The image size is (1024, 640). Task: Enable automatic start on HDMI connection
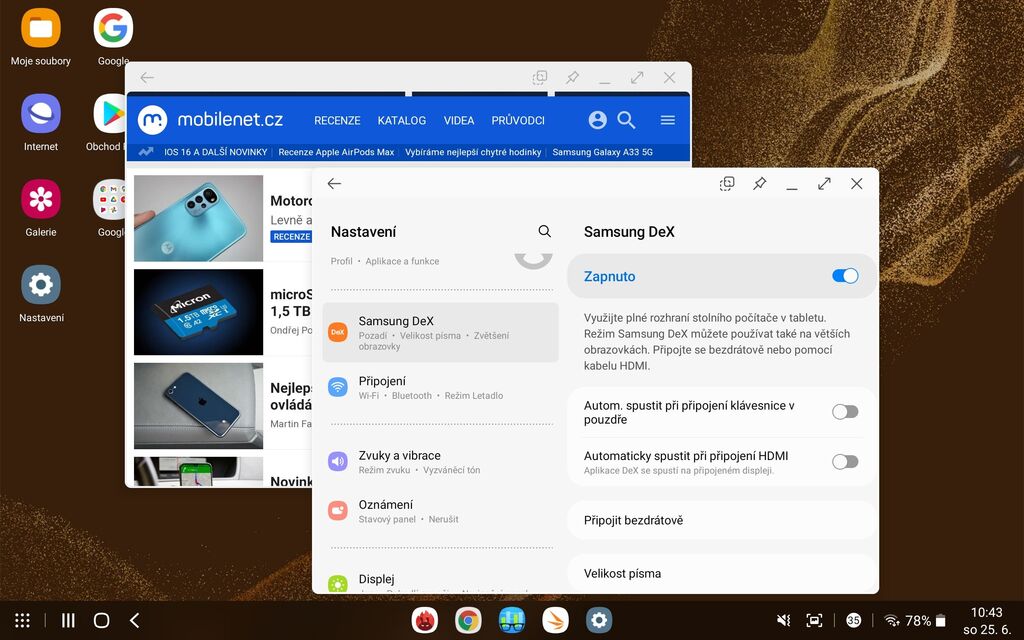(x=845, y=461)
